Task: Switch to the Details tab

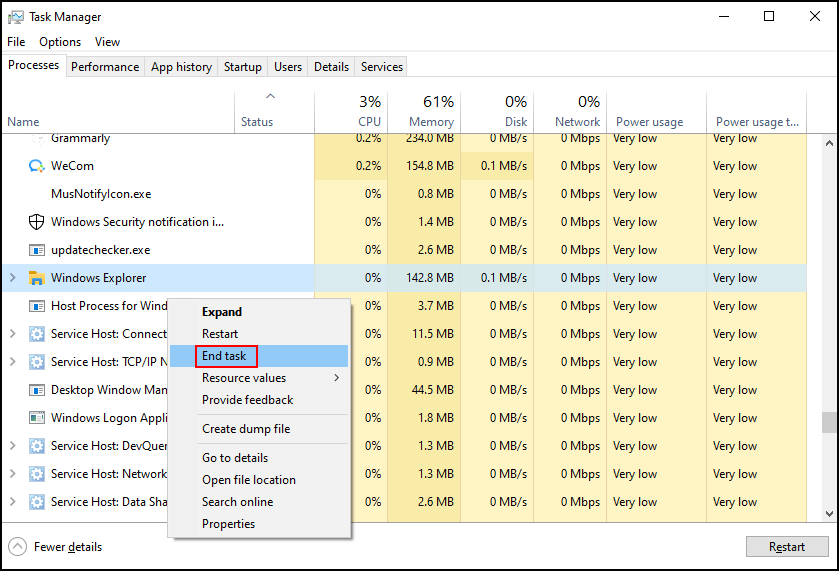Action: coord(331,67)
